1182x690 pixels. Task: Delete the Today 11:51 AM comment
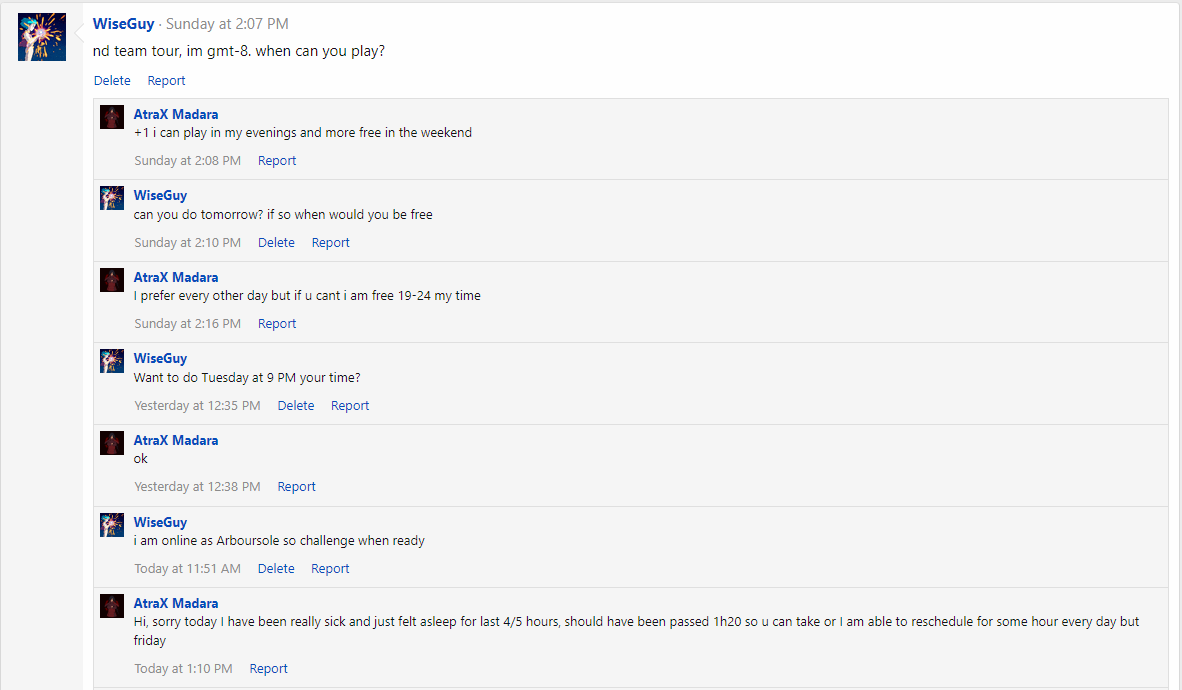coord(276,569)
